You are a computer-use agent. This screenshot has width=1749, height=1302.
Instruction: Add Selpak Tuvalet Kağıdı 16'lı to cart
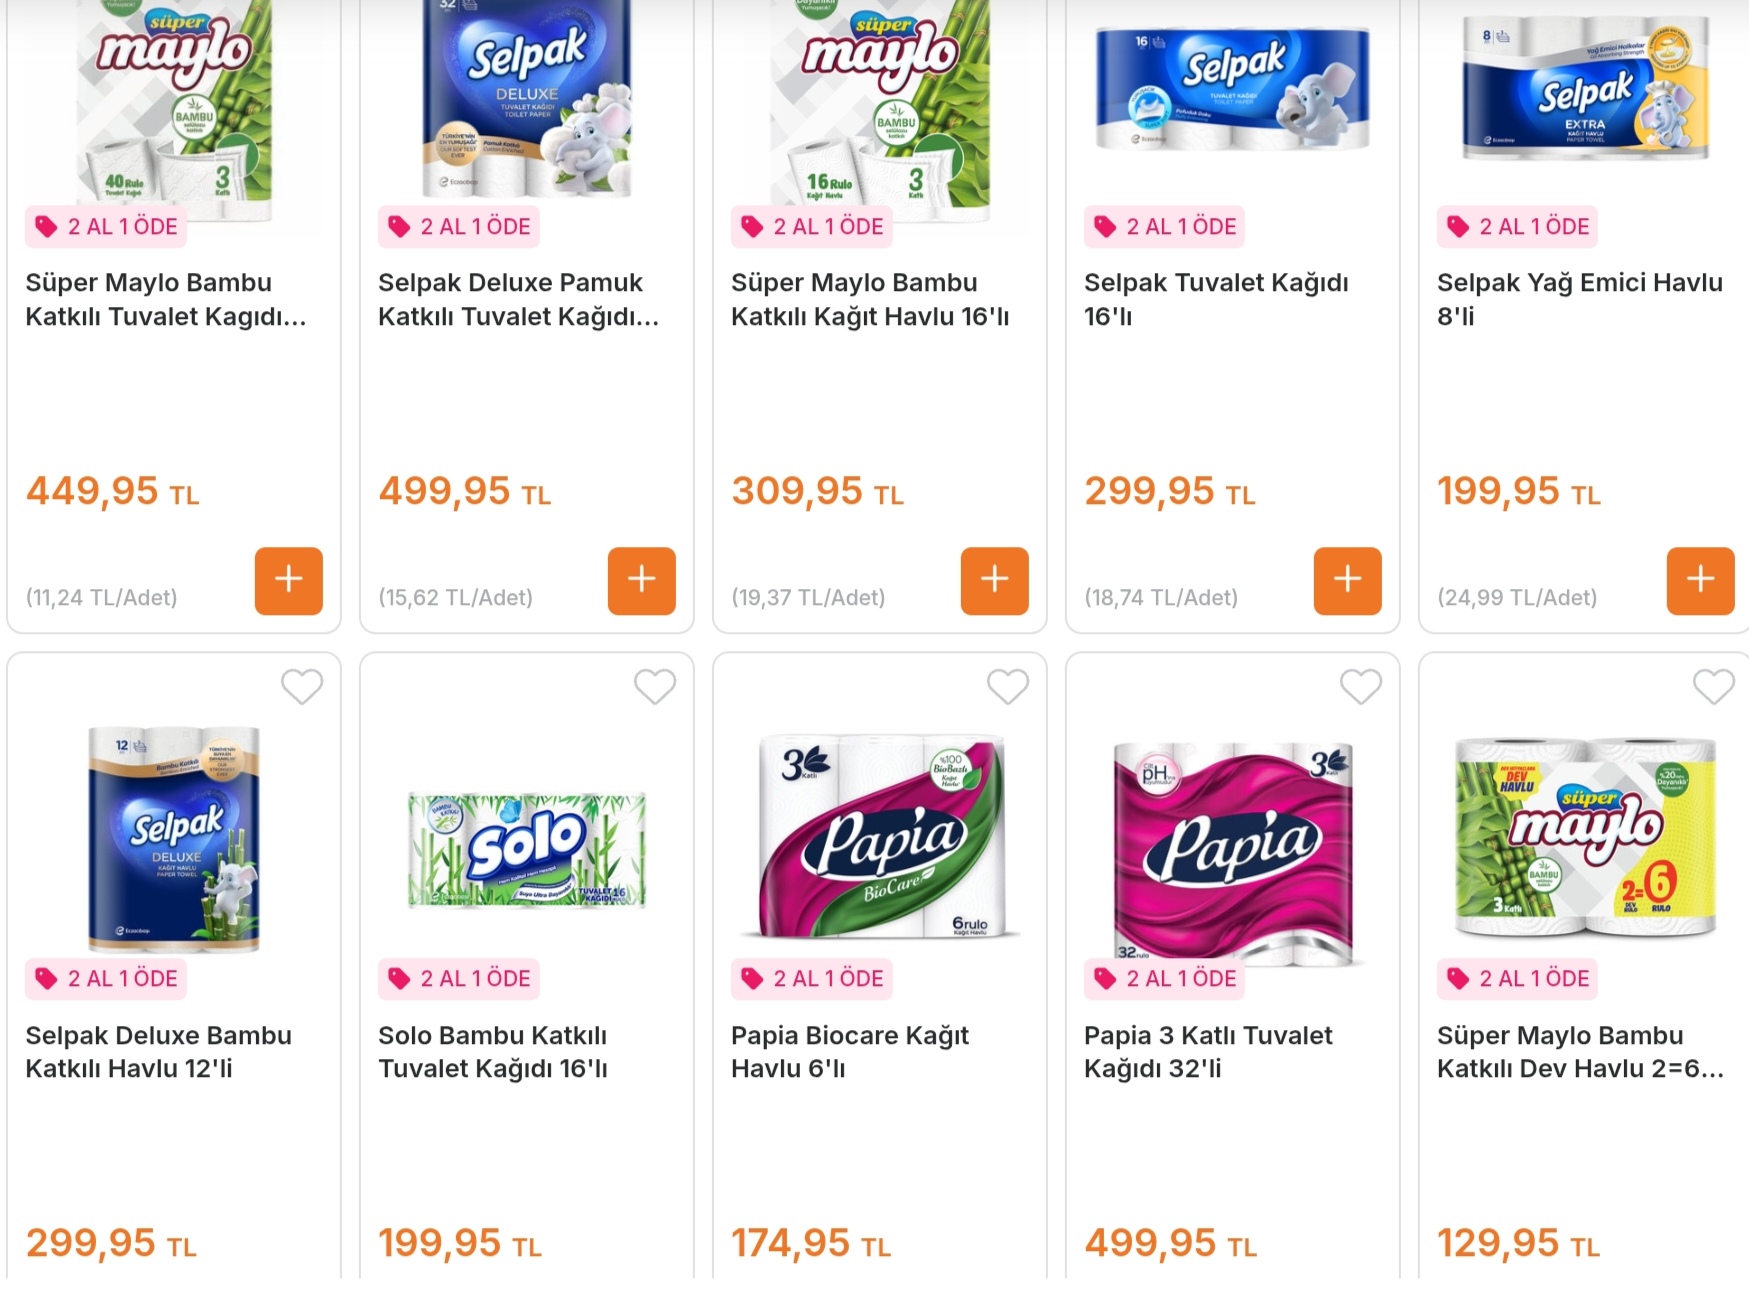pyautogui.click(x=1347, y=580)
